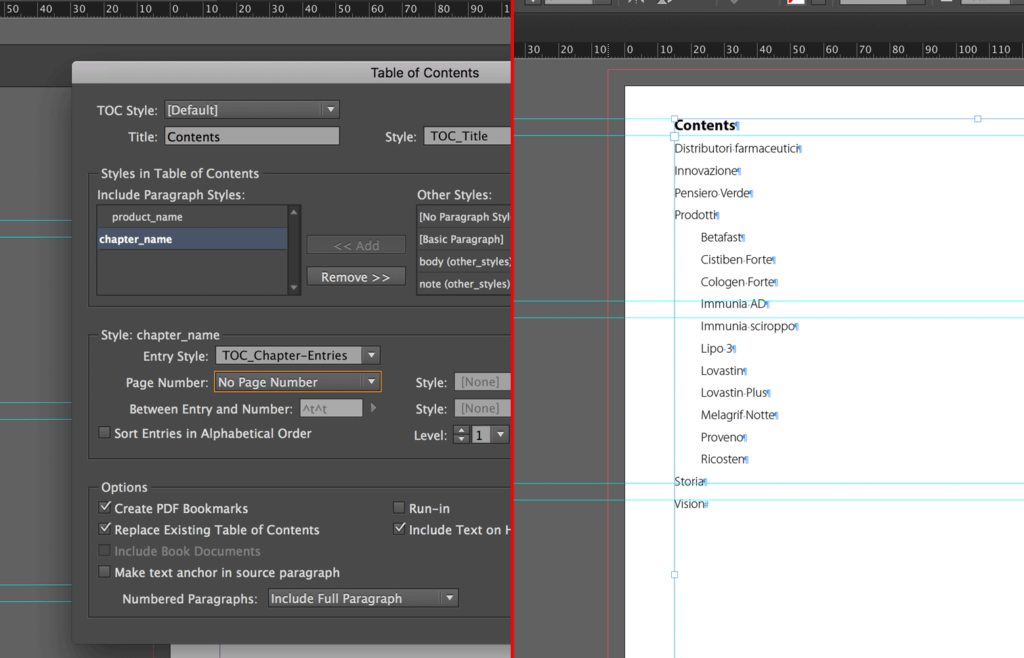
Task: Select product_name in Include Paragraph Styles list
Action: [x=192, y=217]
